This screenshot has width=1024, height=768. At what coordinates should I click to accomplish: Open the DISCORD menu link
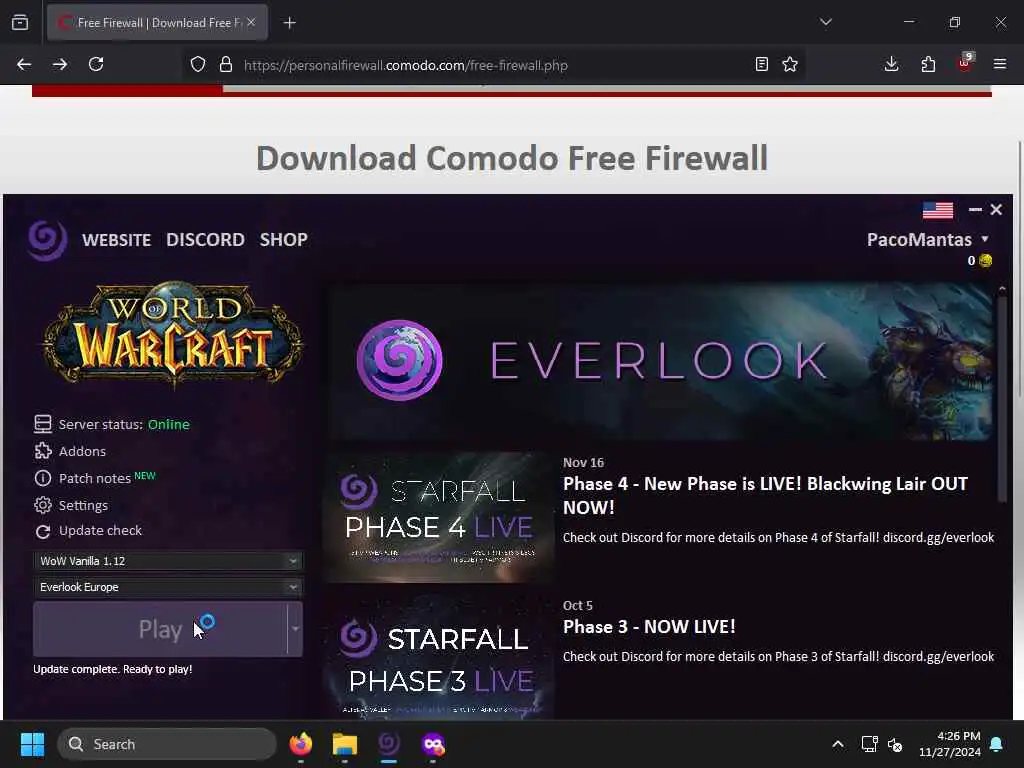(205, 240)
